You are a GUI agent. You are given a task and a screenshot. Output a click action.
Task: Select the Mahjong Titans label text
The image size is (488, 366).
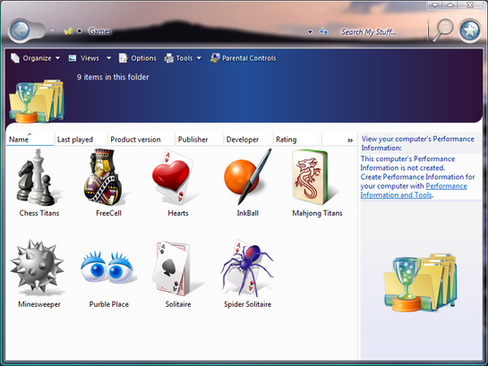click(317, 213)
